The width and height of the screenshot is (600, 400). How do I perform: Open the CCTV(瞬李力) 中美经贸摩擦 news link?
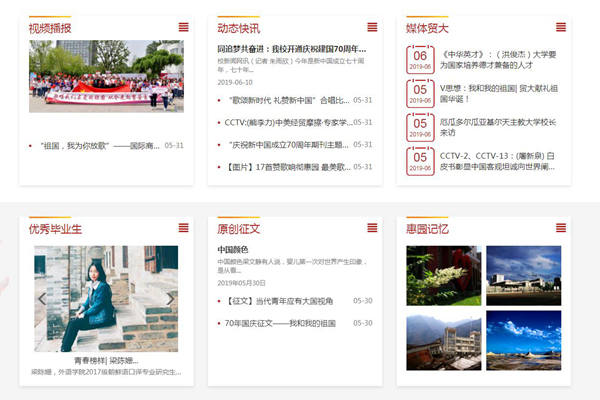pyautogui.click(x=287, y=123)
